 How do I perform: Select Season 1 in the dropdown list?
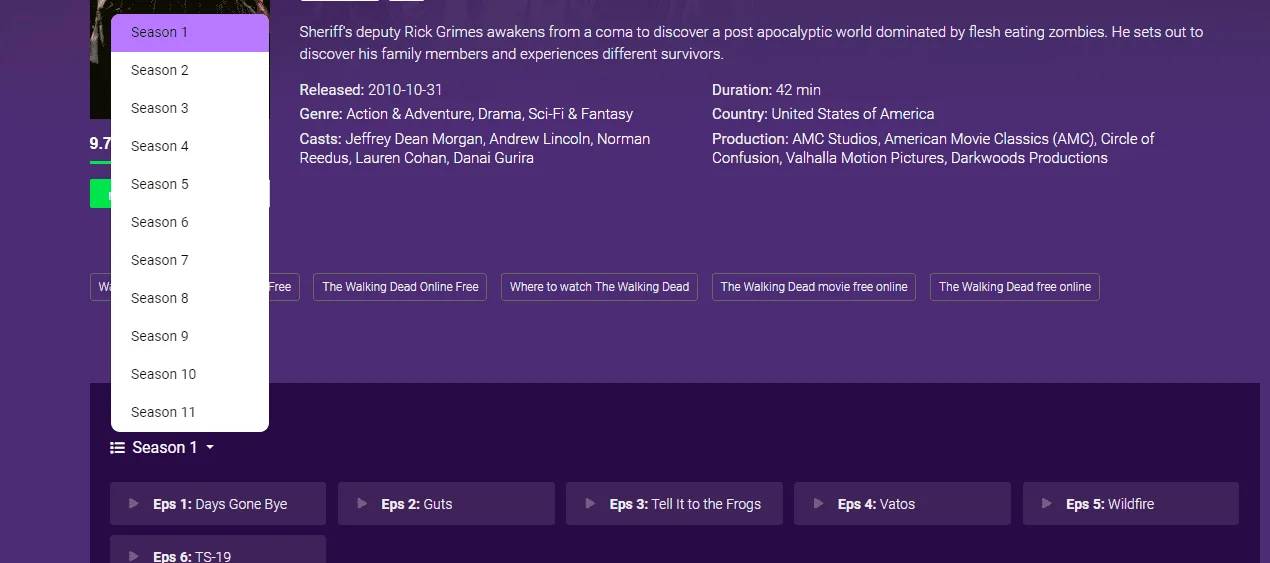pyautogui.click(x=190, y=32)
